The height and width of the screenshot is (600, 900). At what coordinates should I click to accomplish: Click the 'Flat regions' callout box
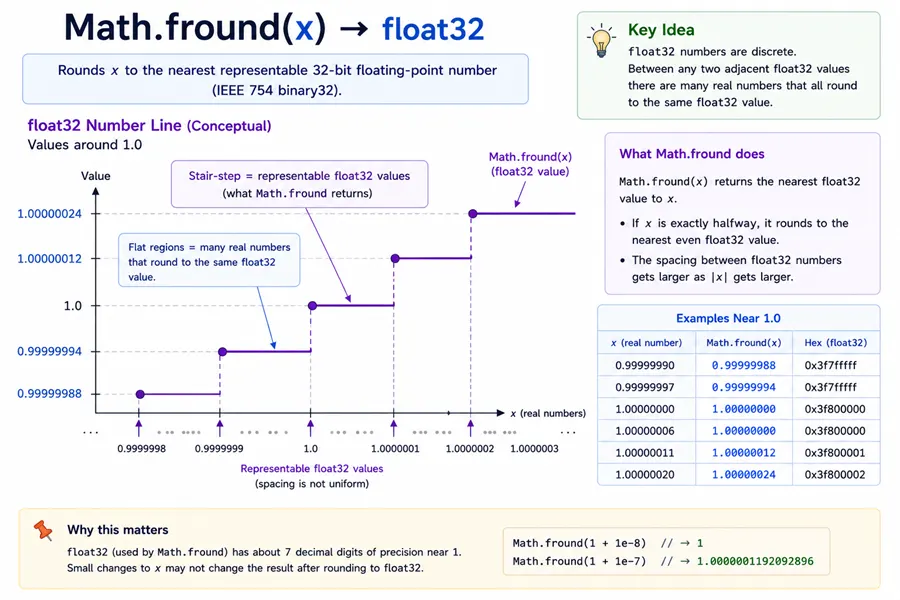tap(209, 260)
